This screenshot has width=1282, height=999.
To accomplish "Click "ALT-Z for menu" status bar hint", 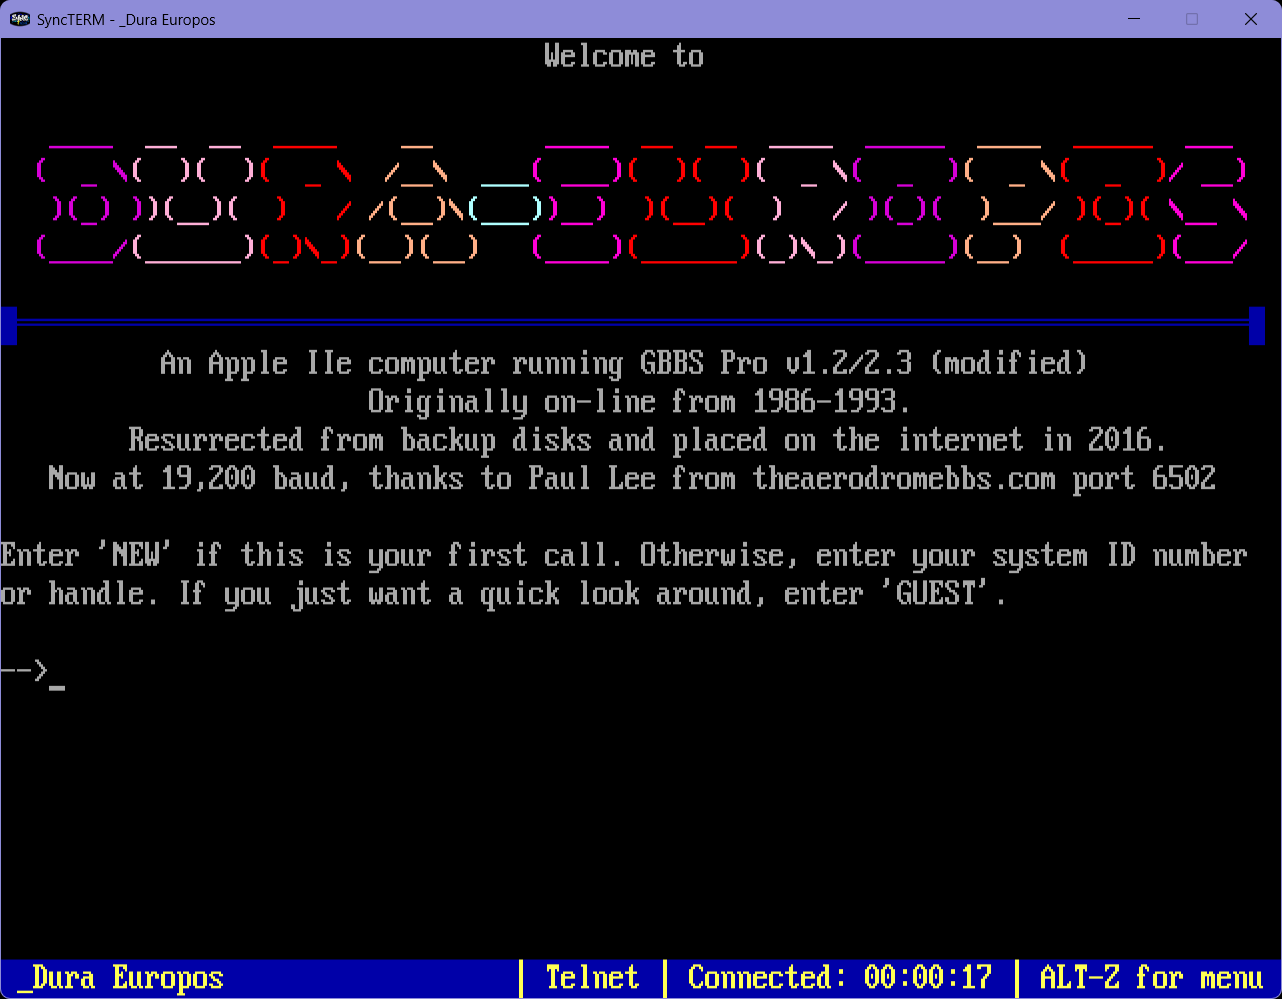I will point(1152,977).
